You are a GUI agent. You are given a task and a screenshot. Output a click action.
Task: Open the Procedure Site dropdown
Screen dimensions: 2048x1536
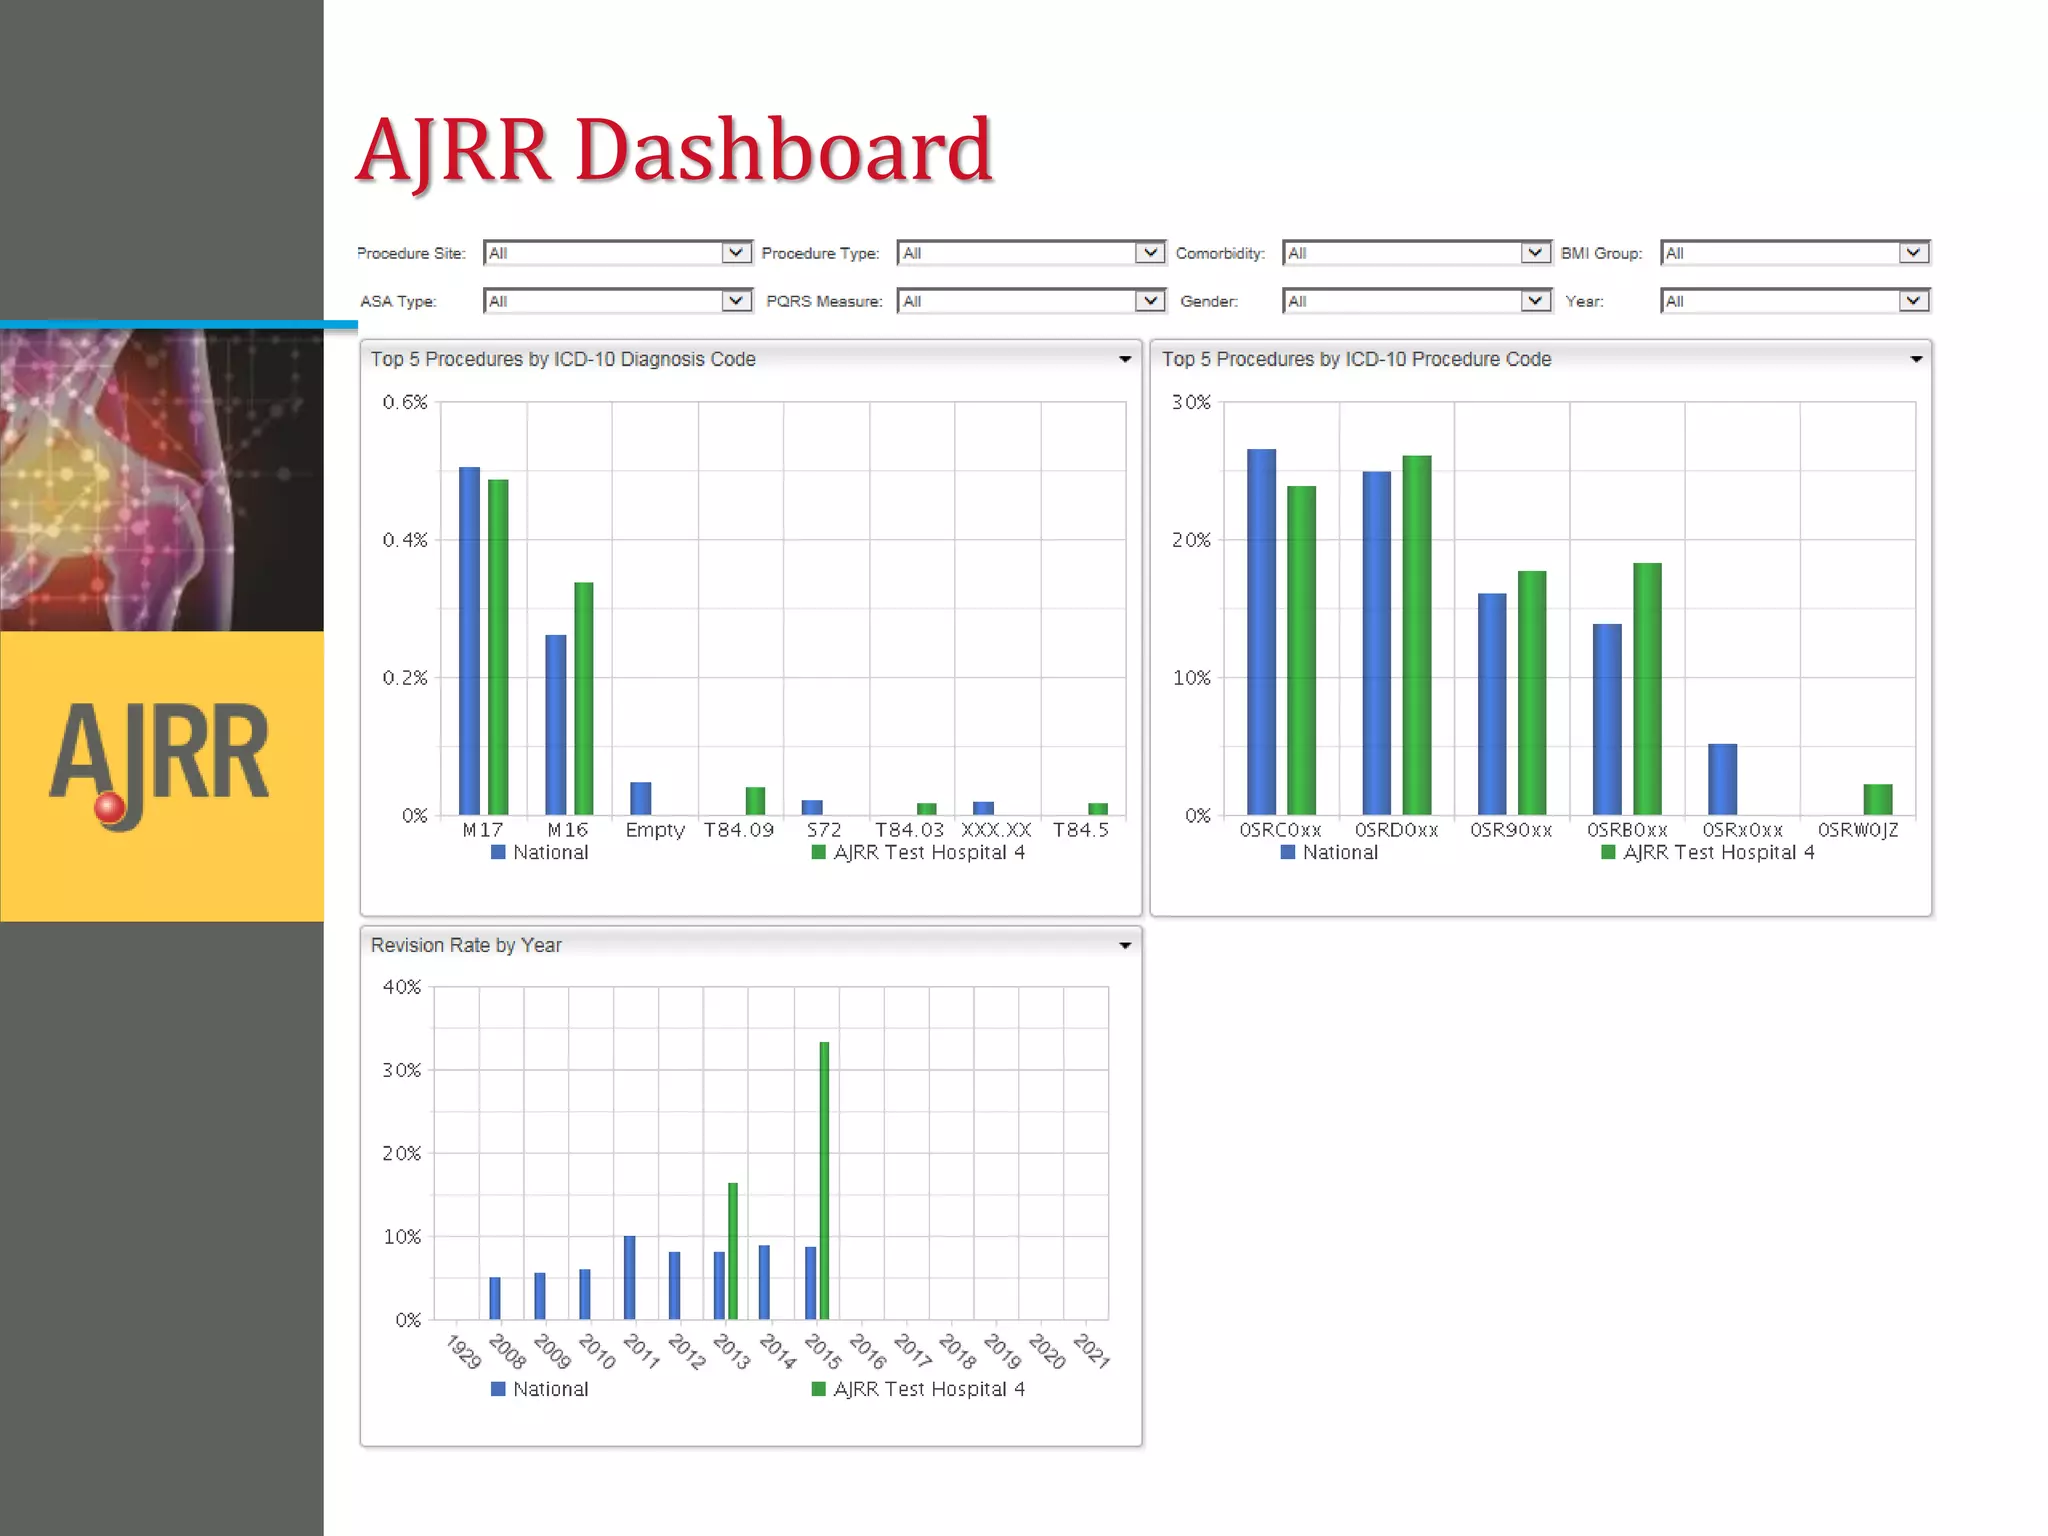click(x=617, y=253)
